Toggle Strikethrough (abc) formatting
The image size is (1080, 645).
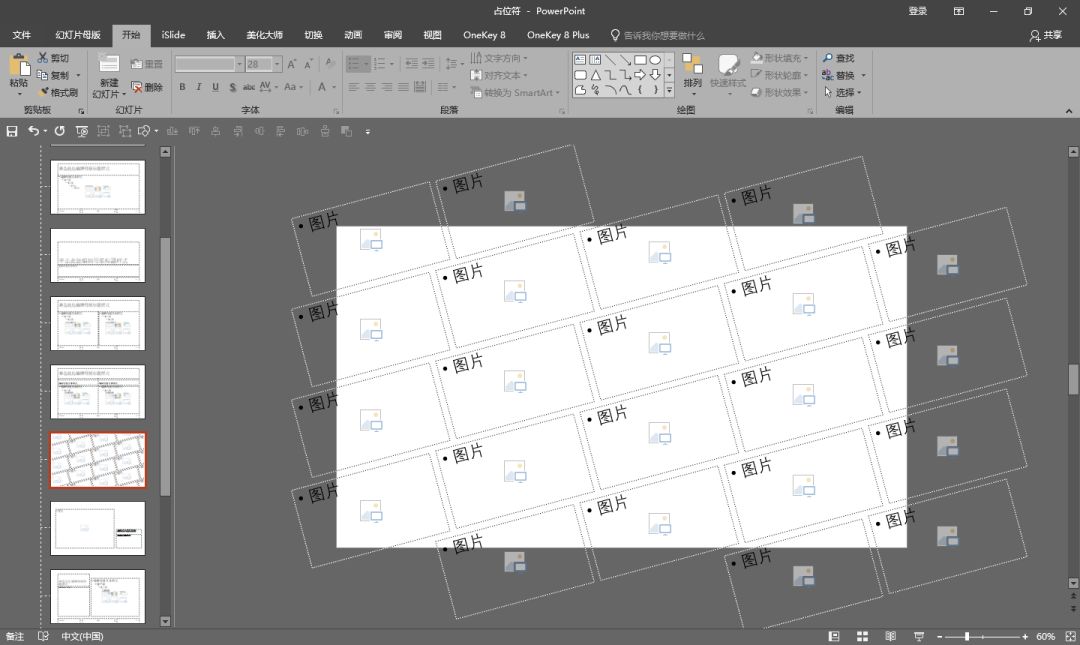coord(249,87)
